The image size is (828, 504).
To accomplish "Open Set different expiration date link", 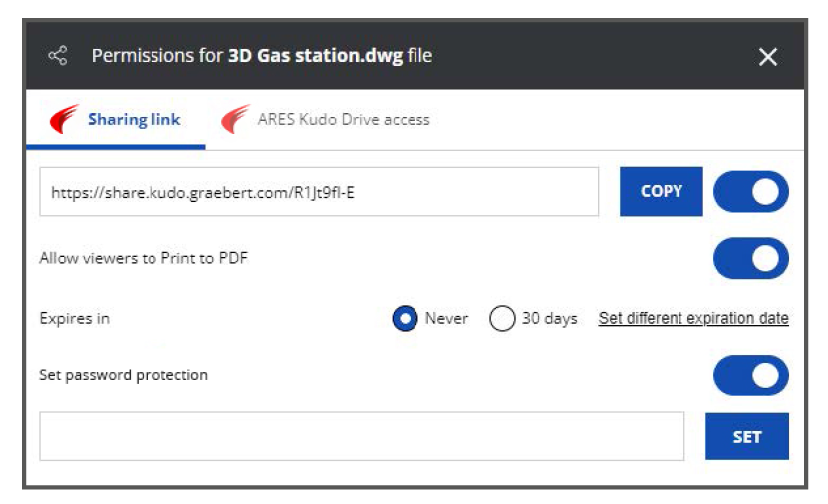I will coord(693,318).
